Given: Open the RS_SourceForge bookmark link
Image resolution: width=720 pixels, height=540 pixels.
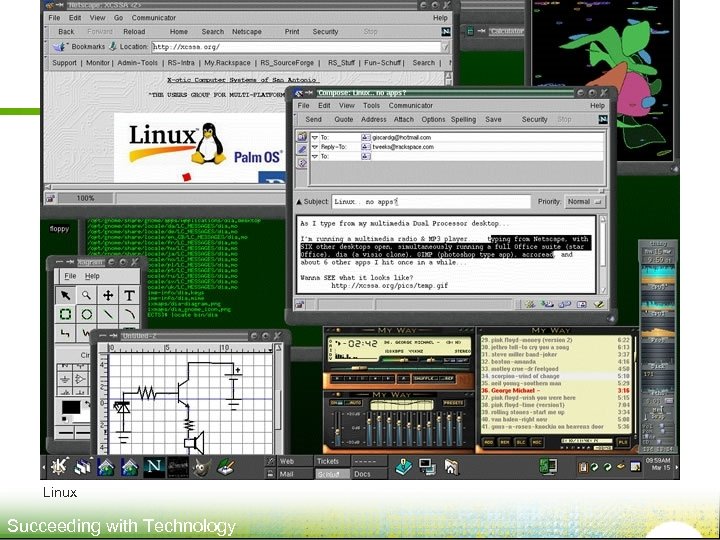Looking at the screenshot, I should pos(287,63).
